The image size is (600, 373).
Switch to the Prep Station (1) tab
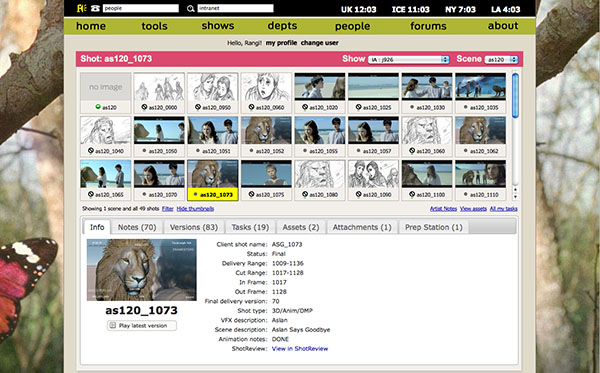click(x=434, y=227)
